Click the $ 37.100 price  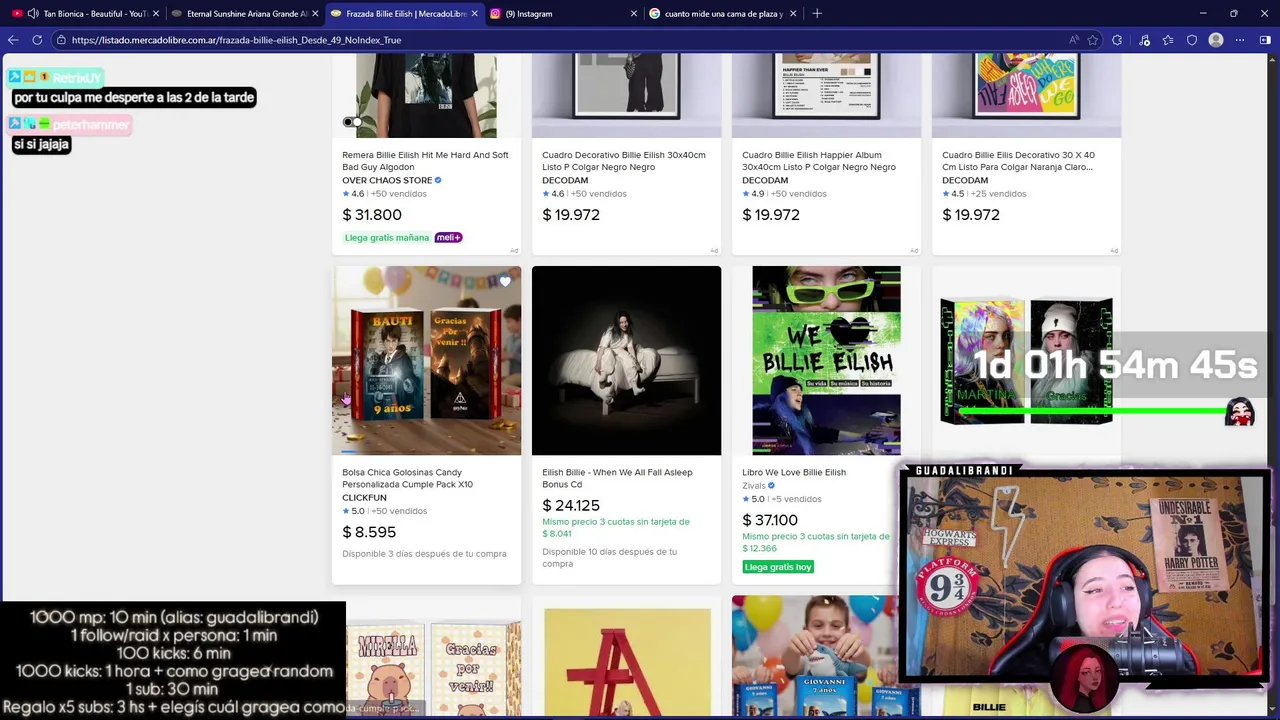point(770,520)
